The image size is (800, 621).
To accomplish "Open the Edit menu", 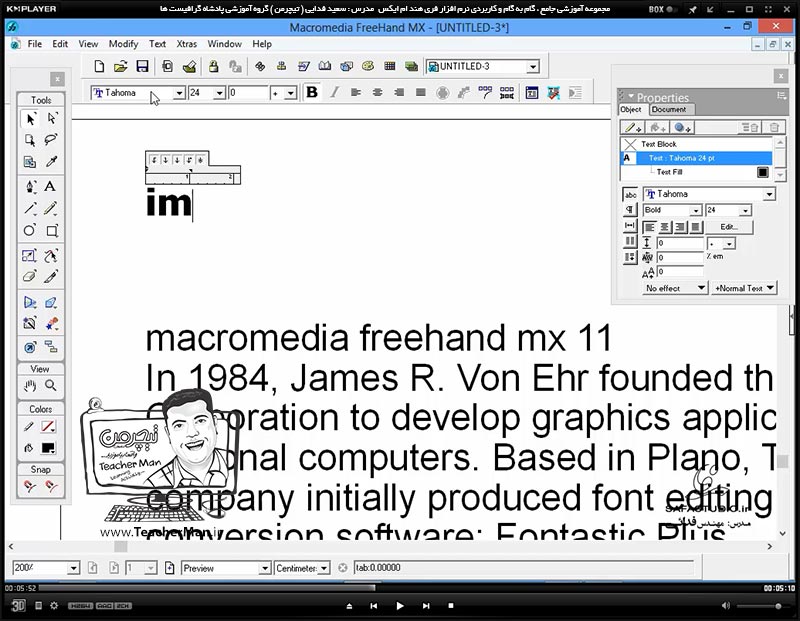I will [60, 44].
